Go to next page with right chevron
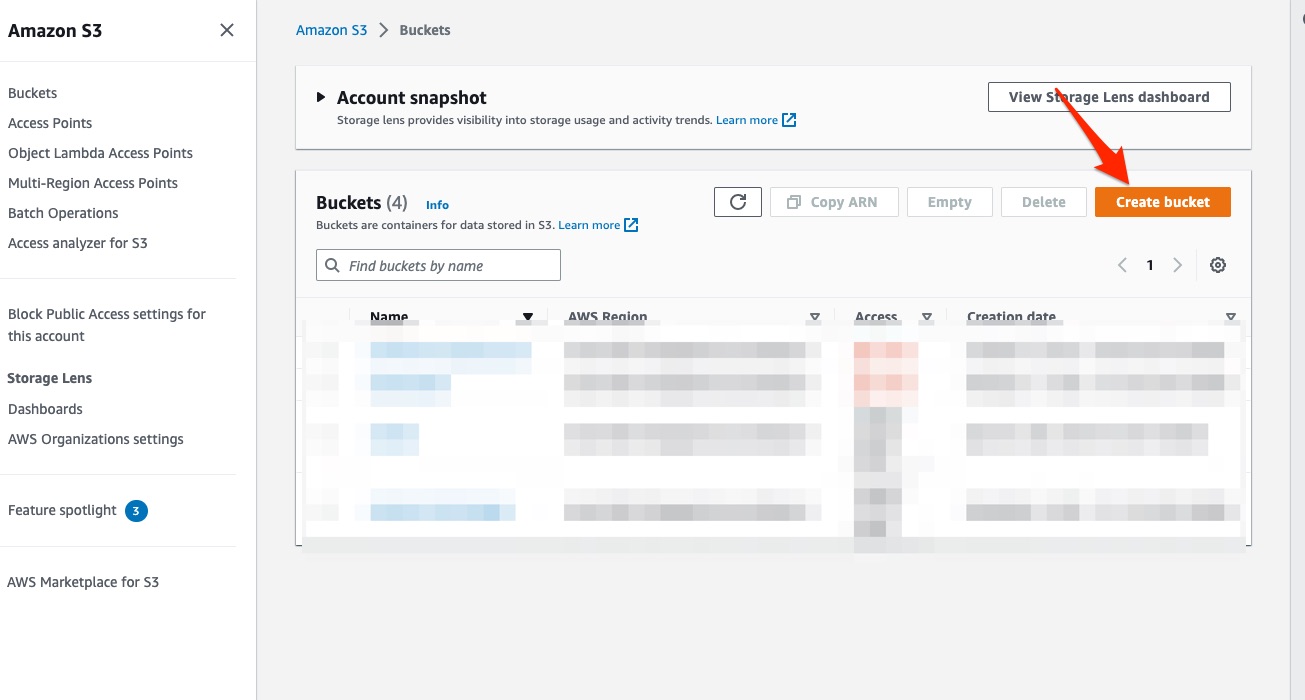Screen dimensions: 1305x700 point(1178,264)
